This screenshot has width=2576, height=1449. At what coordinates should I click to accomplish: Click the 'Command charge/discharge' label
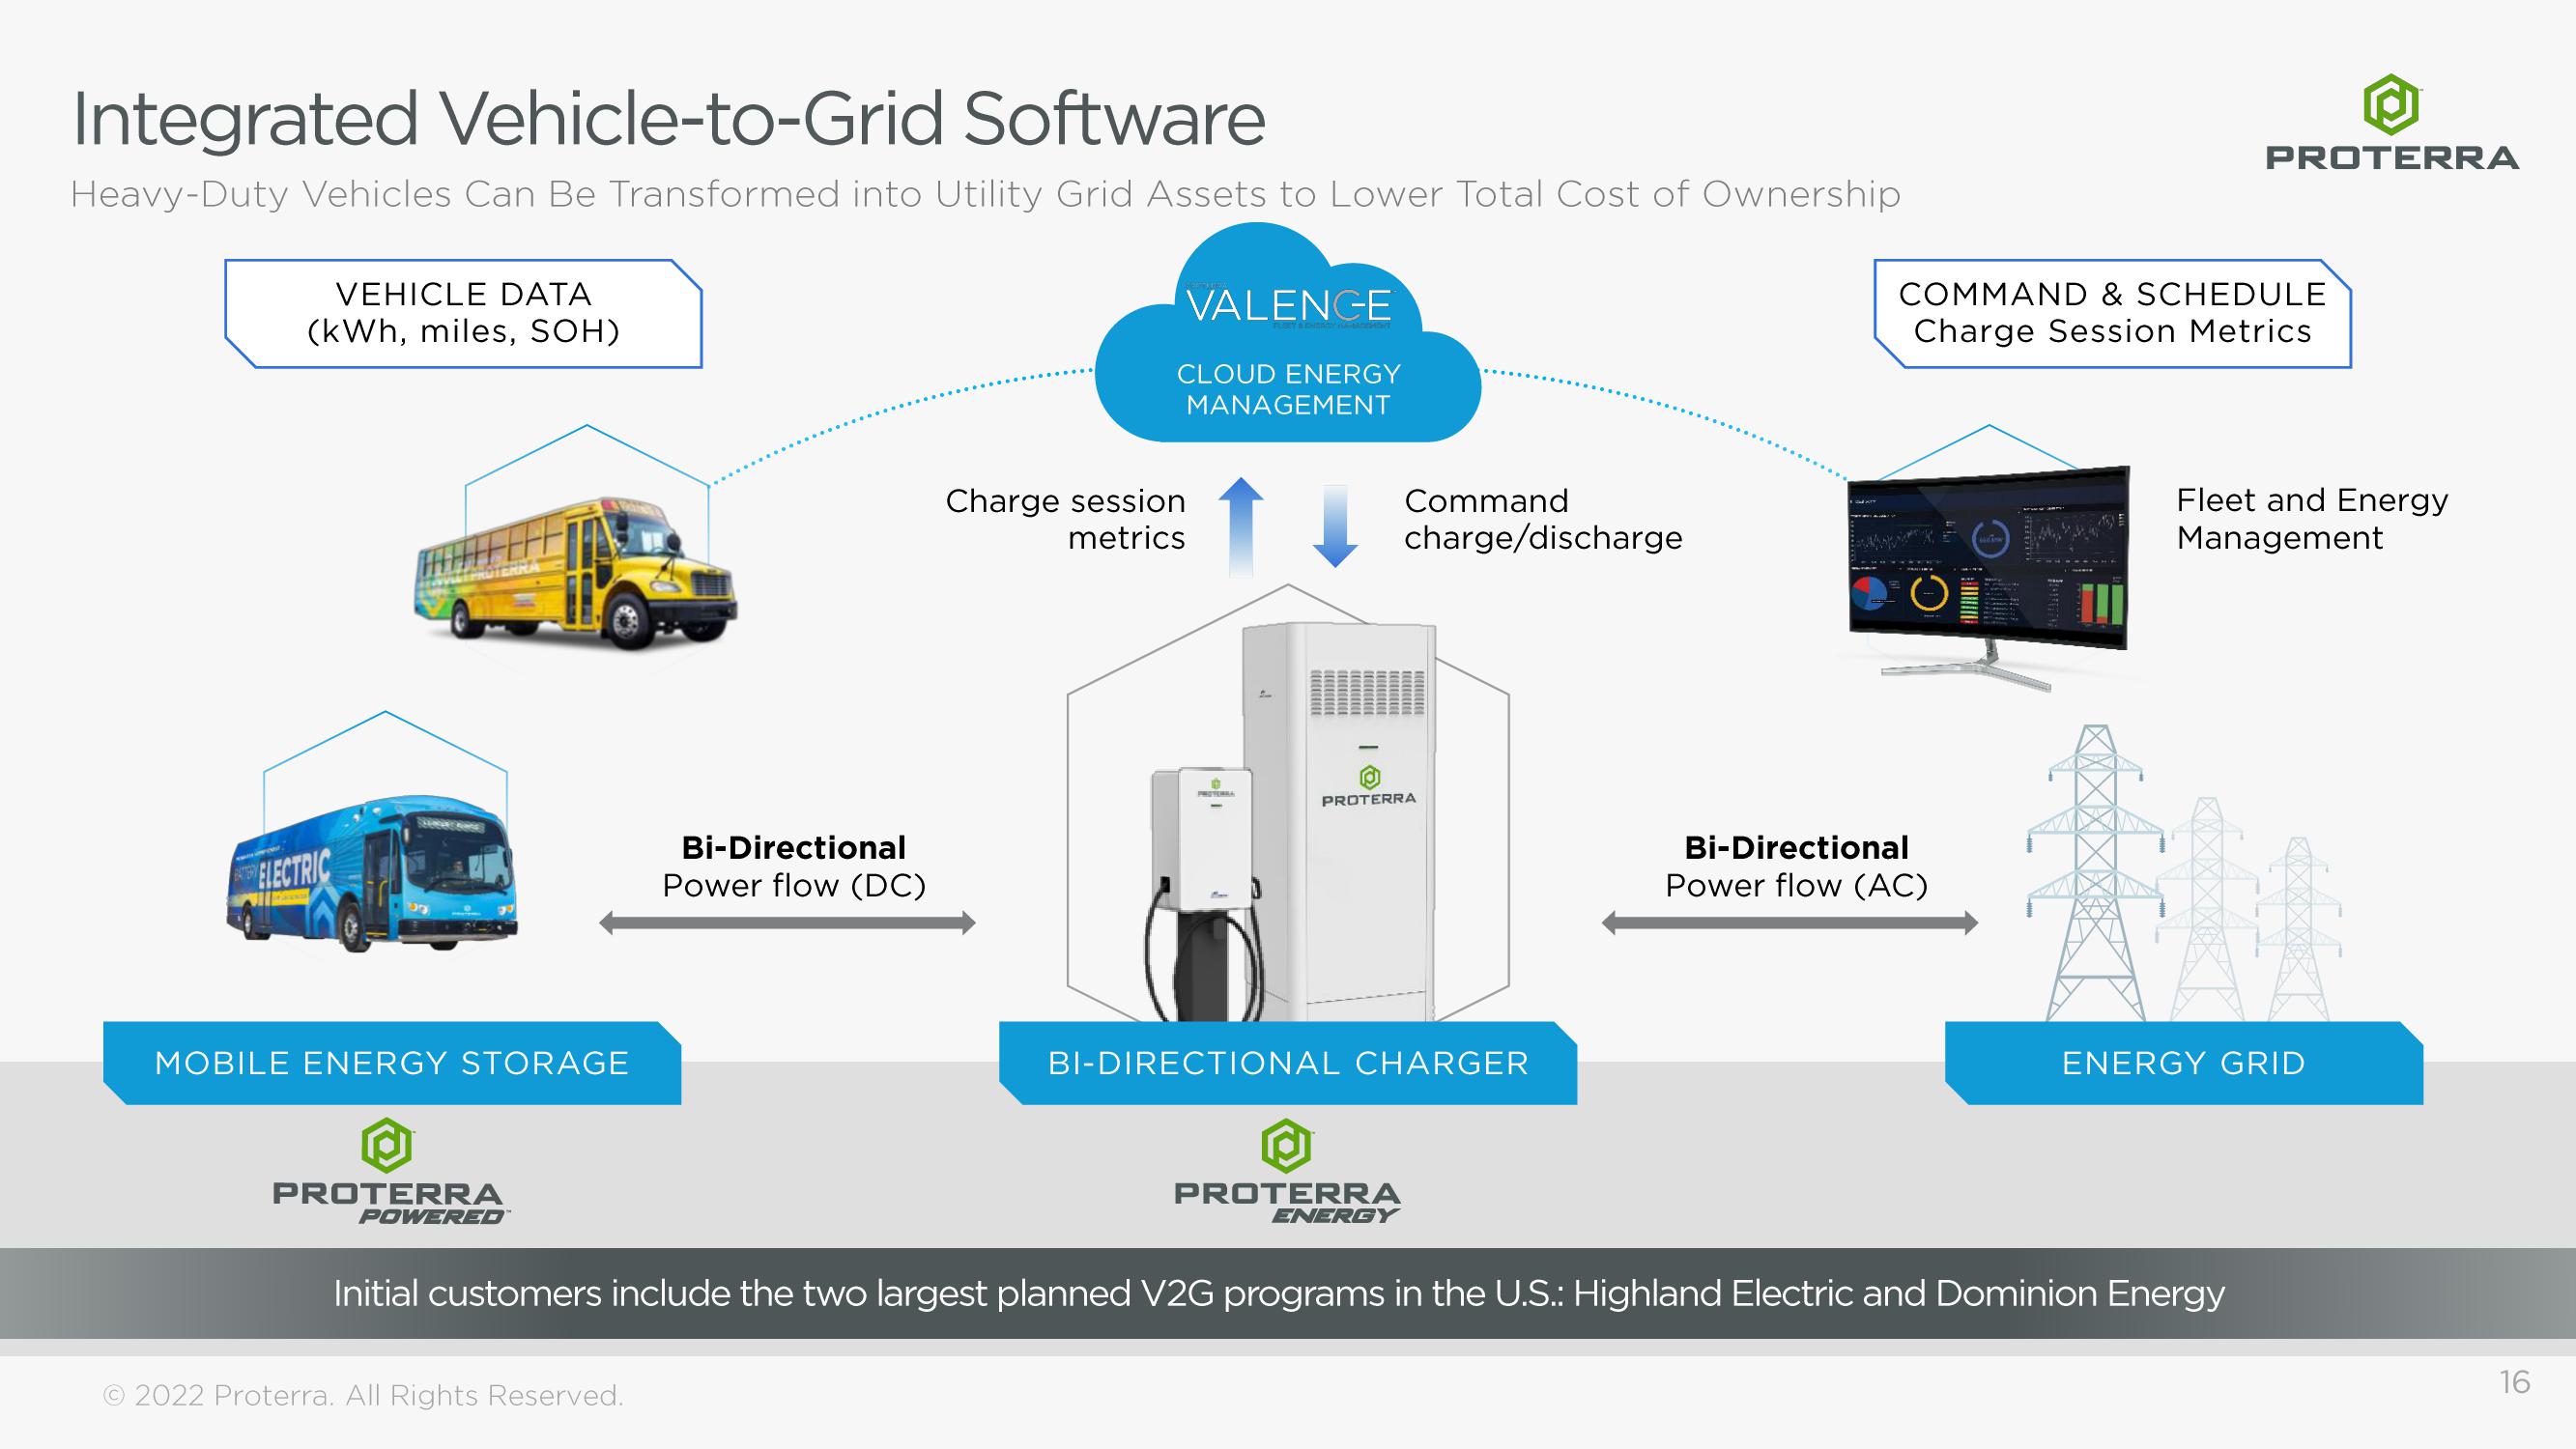(1543, 519)
